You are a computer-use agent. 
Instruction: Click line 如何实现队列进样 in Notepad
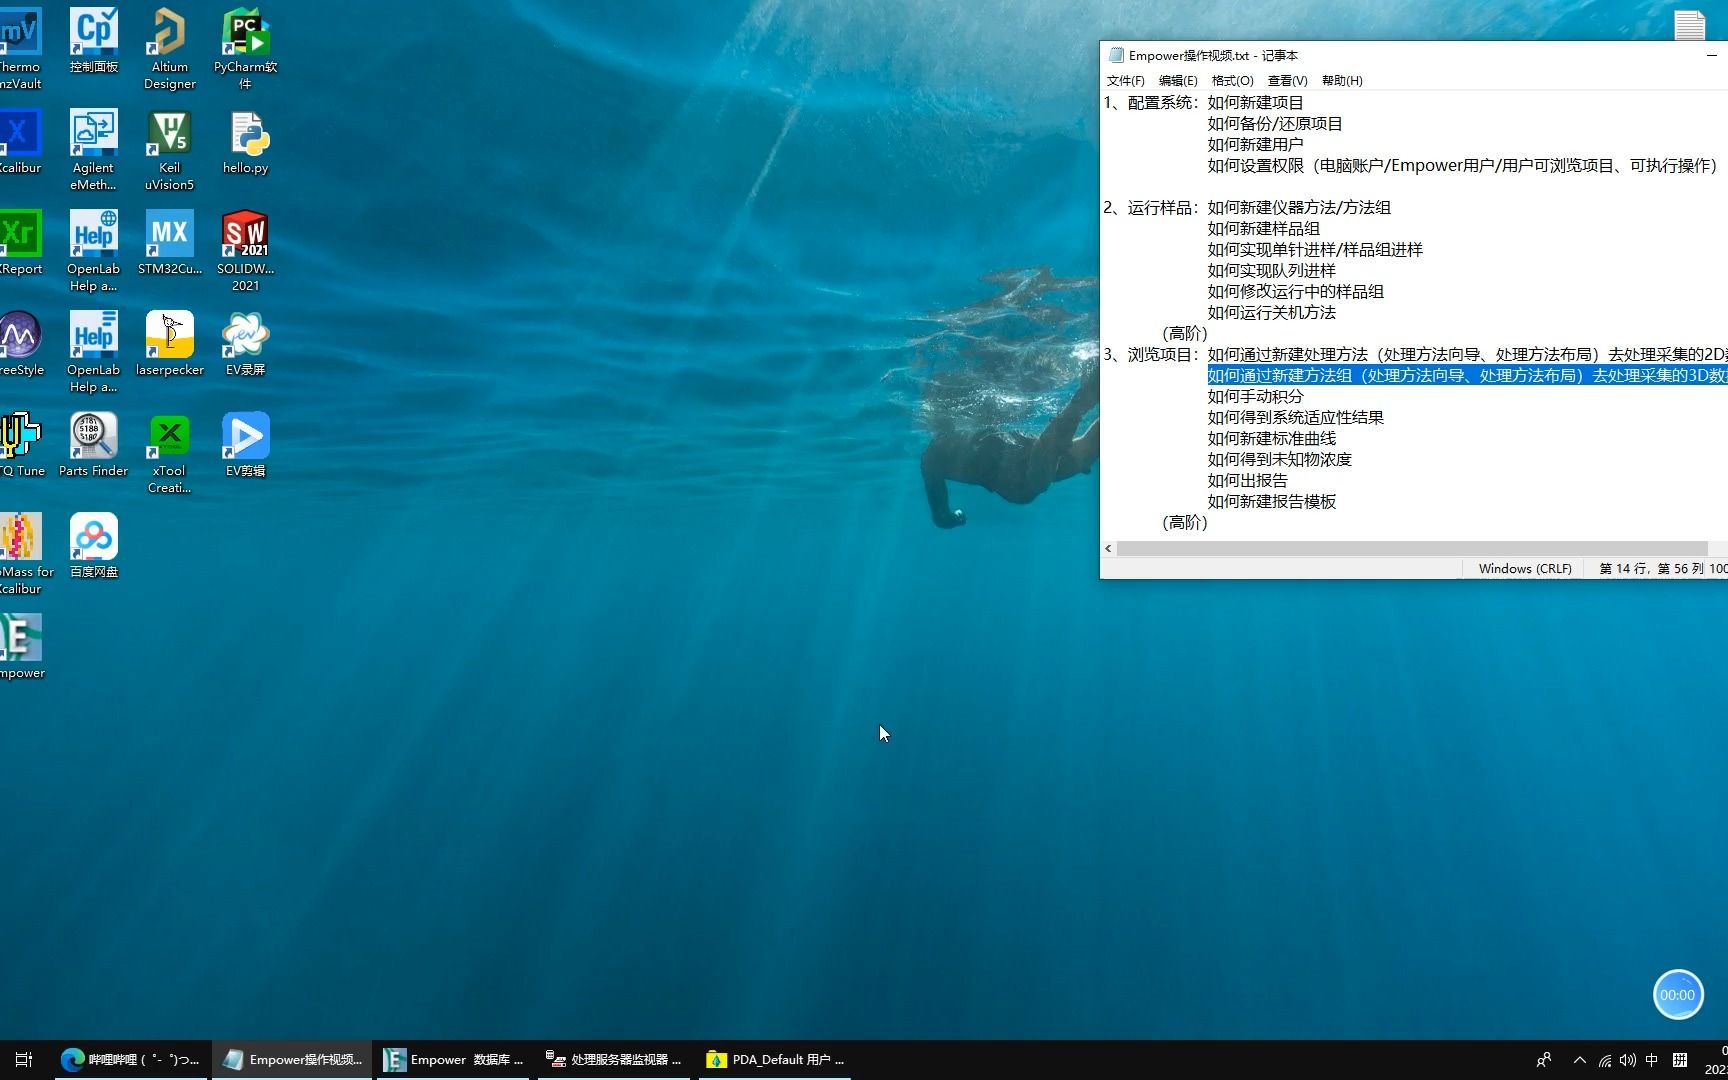(1271, 270)
